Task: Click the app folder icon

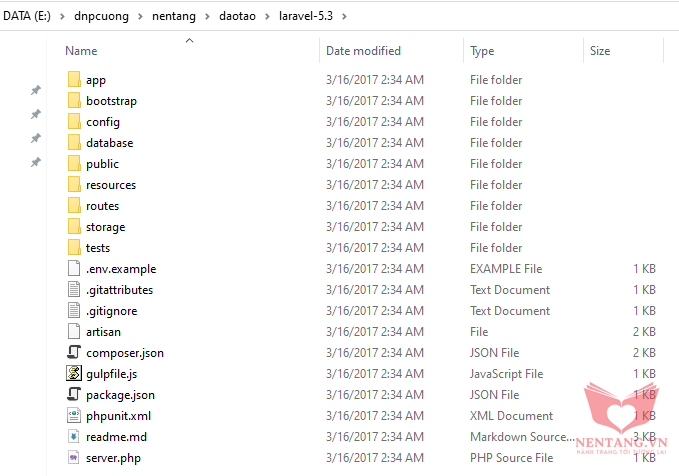Action: point(73,80)
